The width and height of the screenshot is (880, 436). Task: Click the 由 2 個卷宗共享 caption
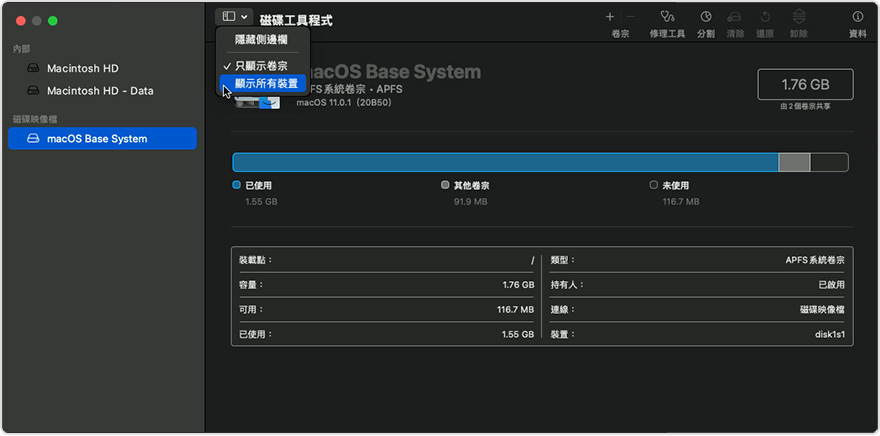point(805,107)
